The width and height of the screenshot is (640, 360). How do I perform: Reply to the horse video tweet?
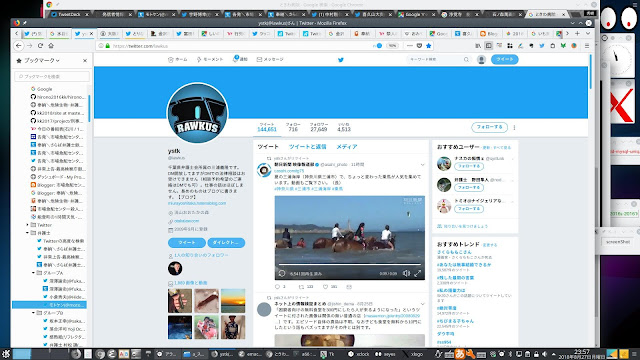[278, 287]
